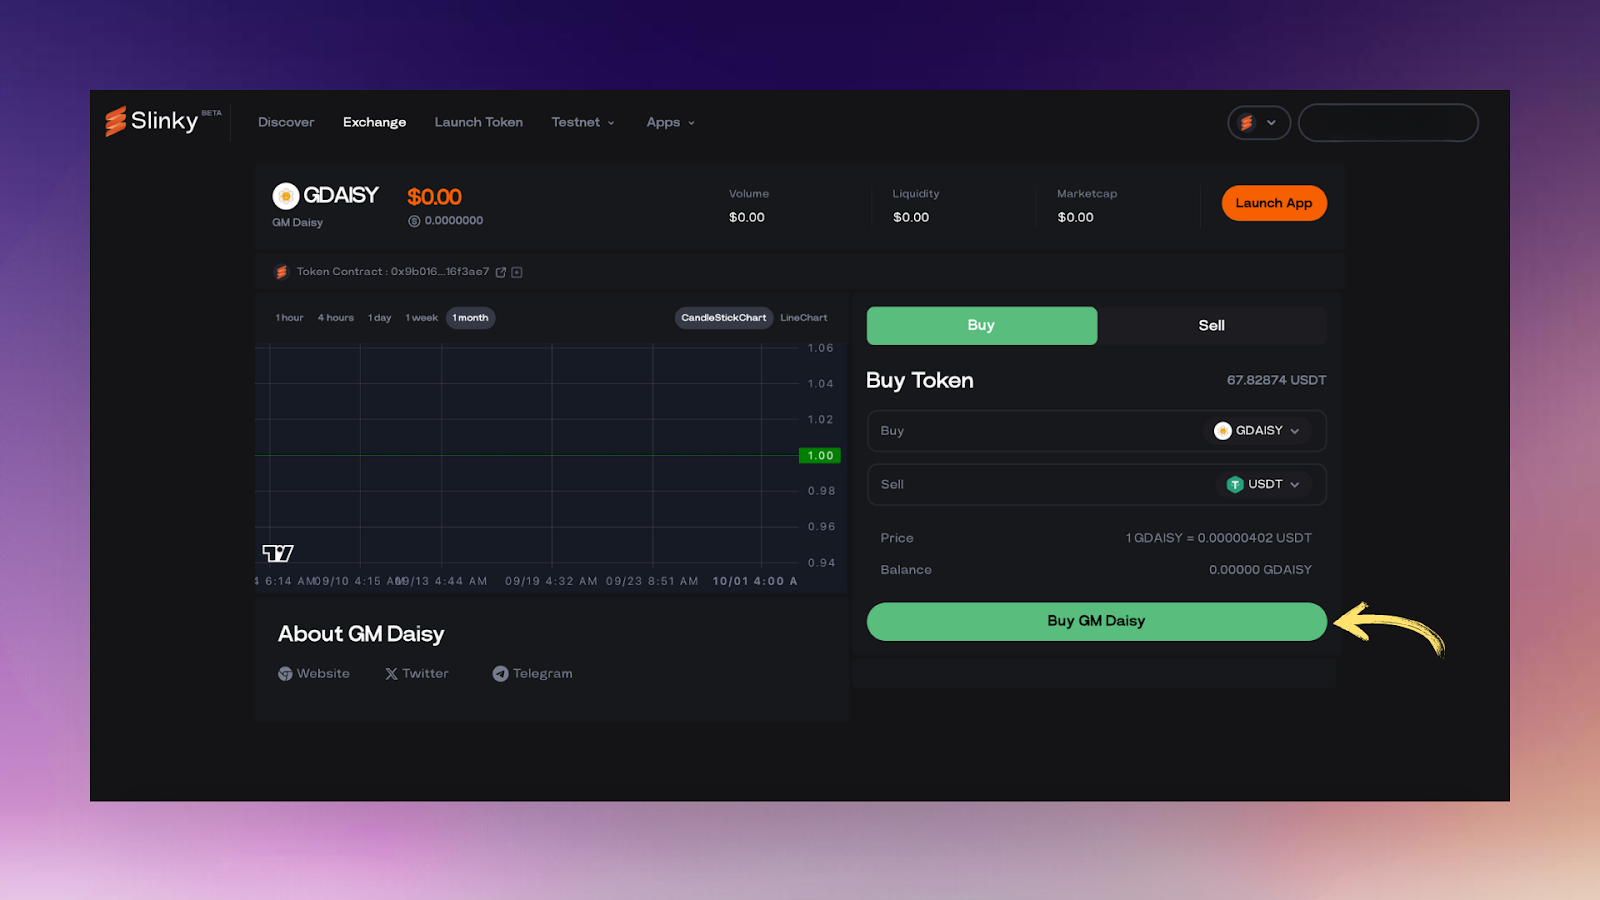Click the empty wallet field in header

coord(1388,123)
